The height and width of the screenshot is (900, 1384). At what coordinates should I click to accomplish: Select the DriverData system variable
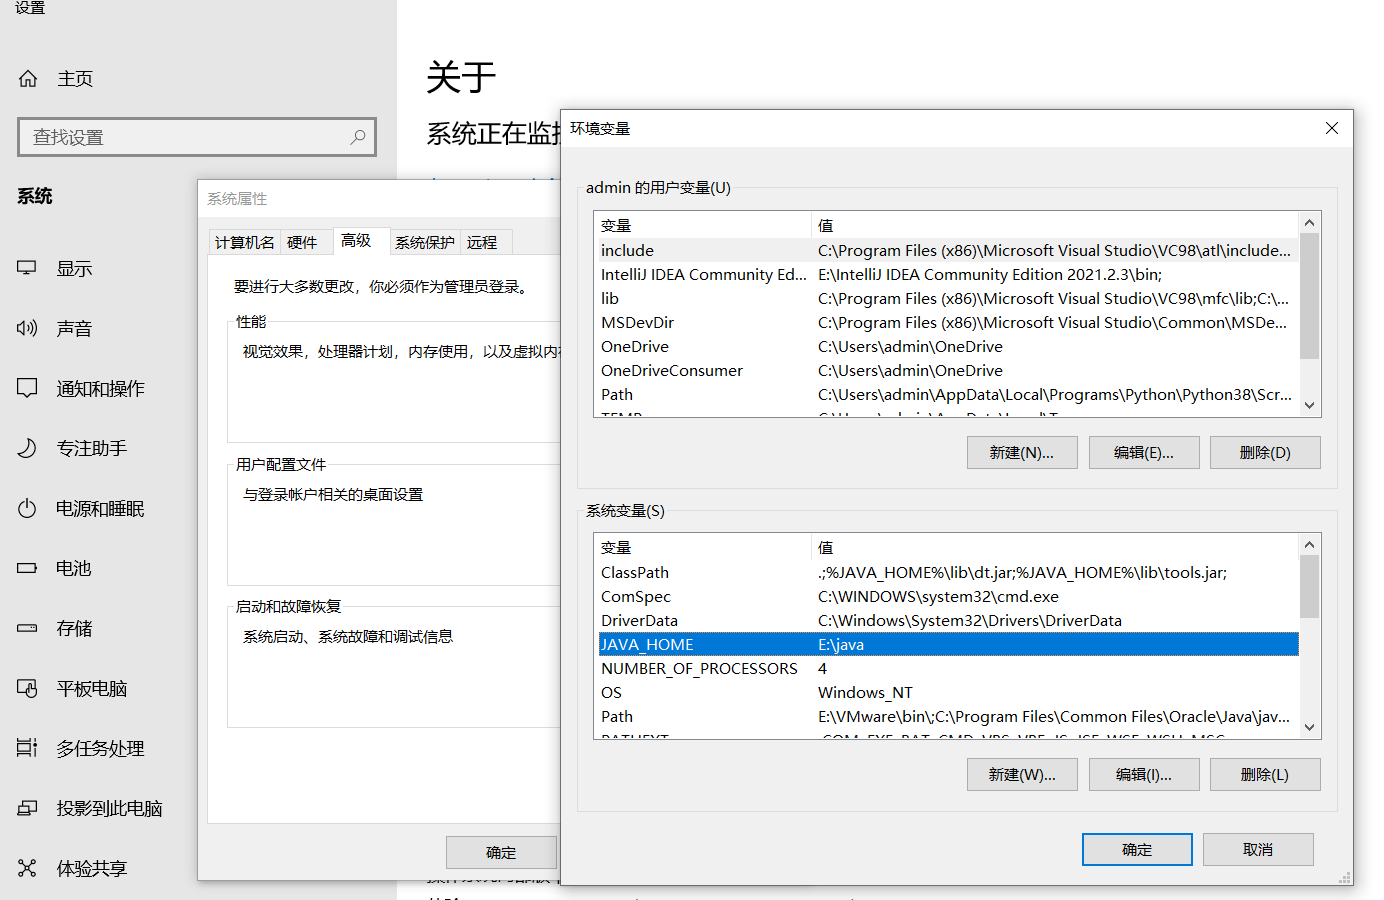[947, 620]
